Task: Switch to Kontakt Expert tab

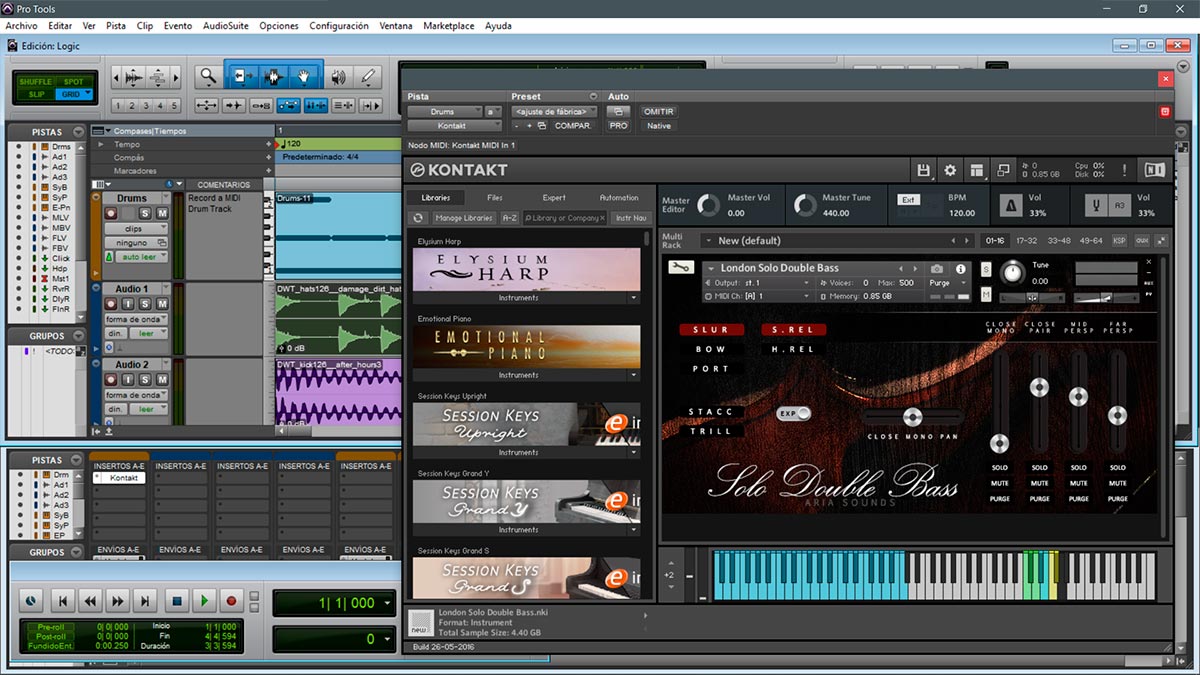Action: [x=554, y=197]
